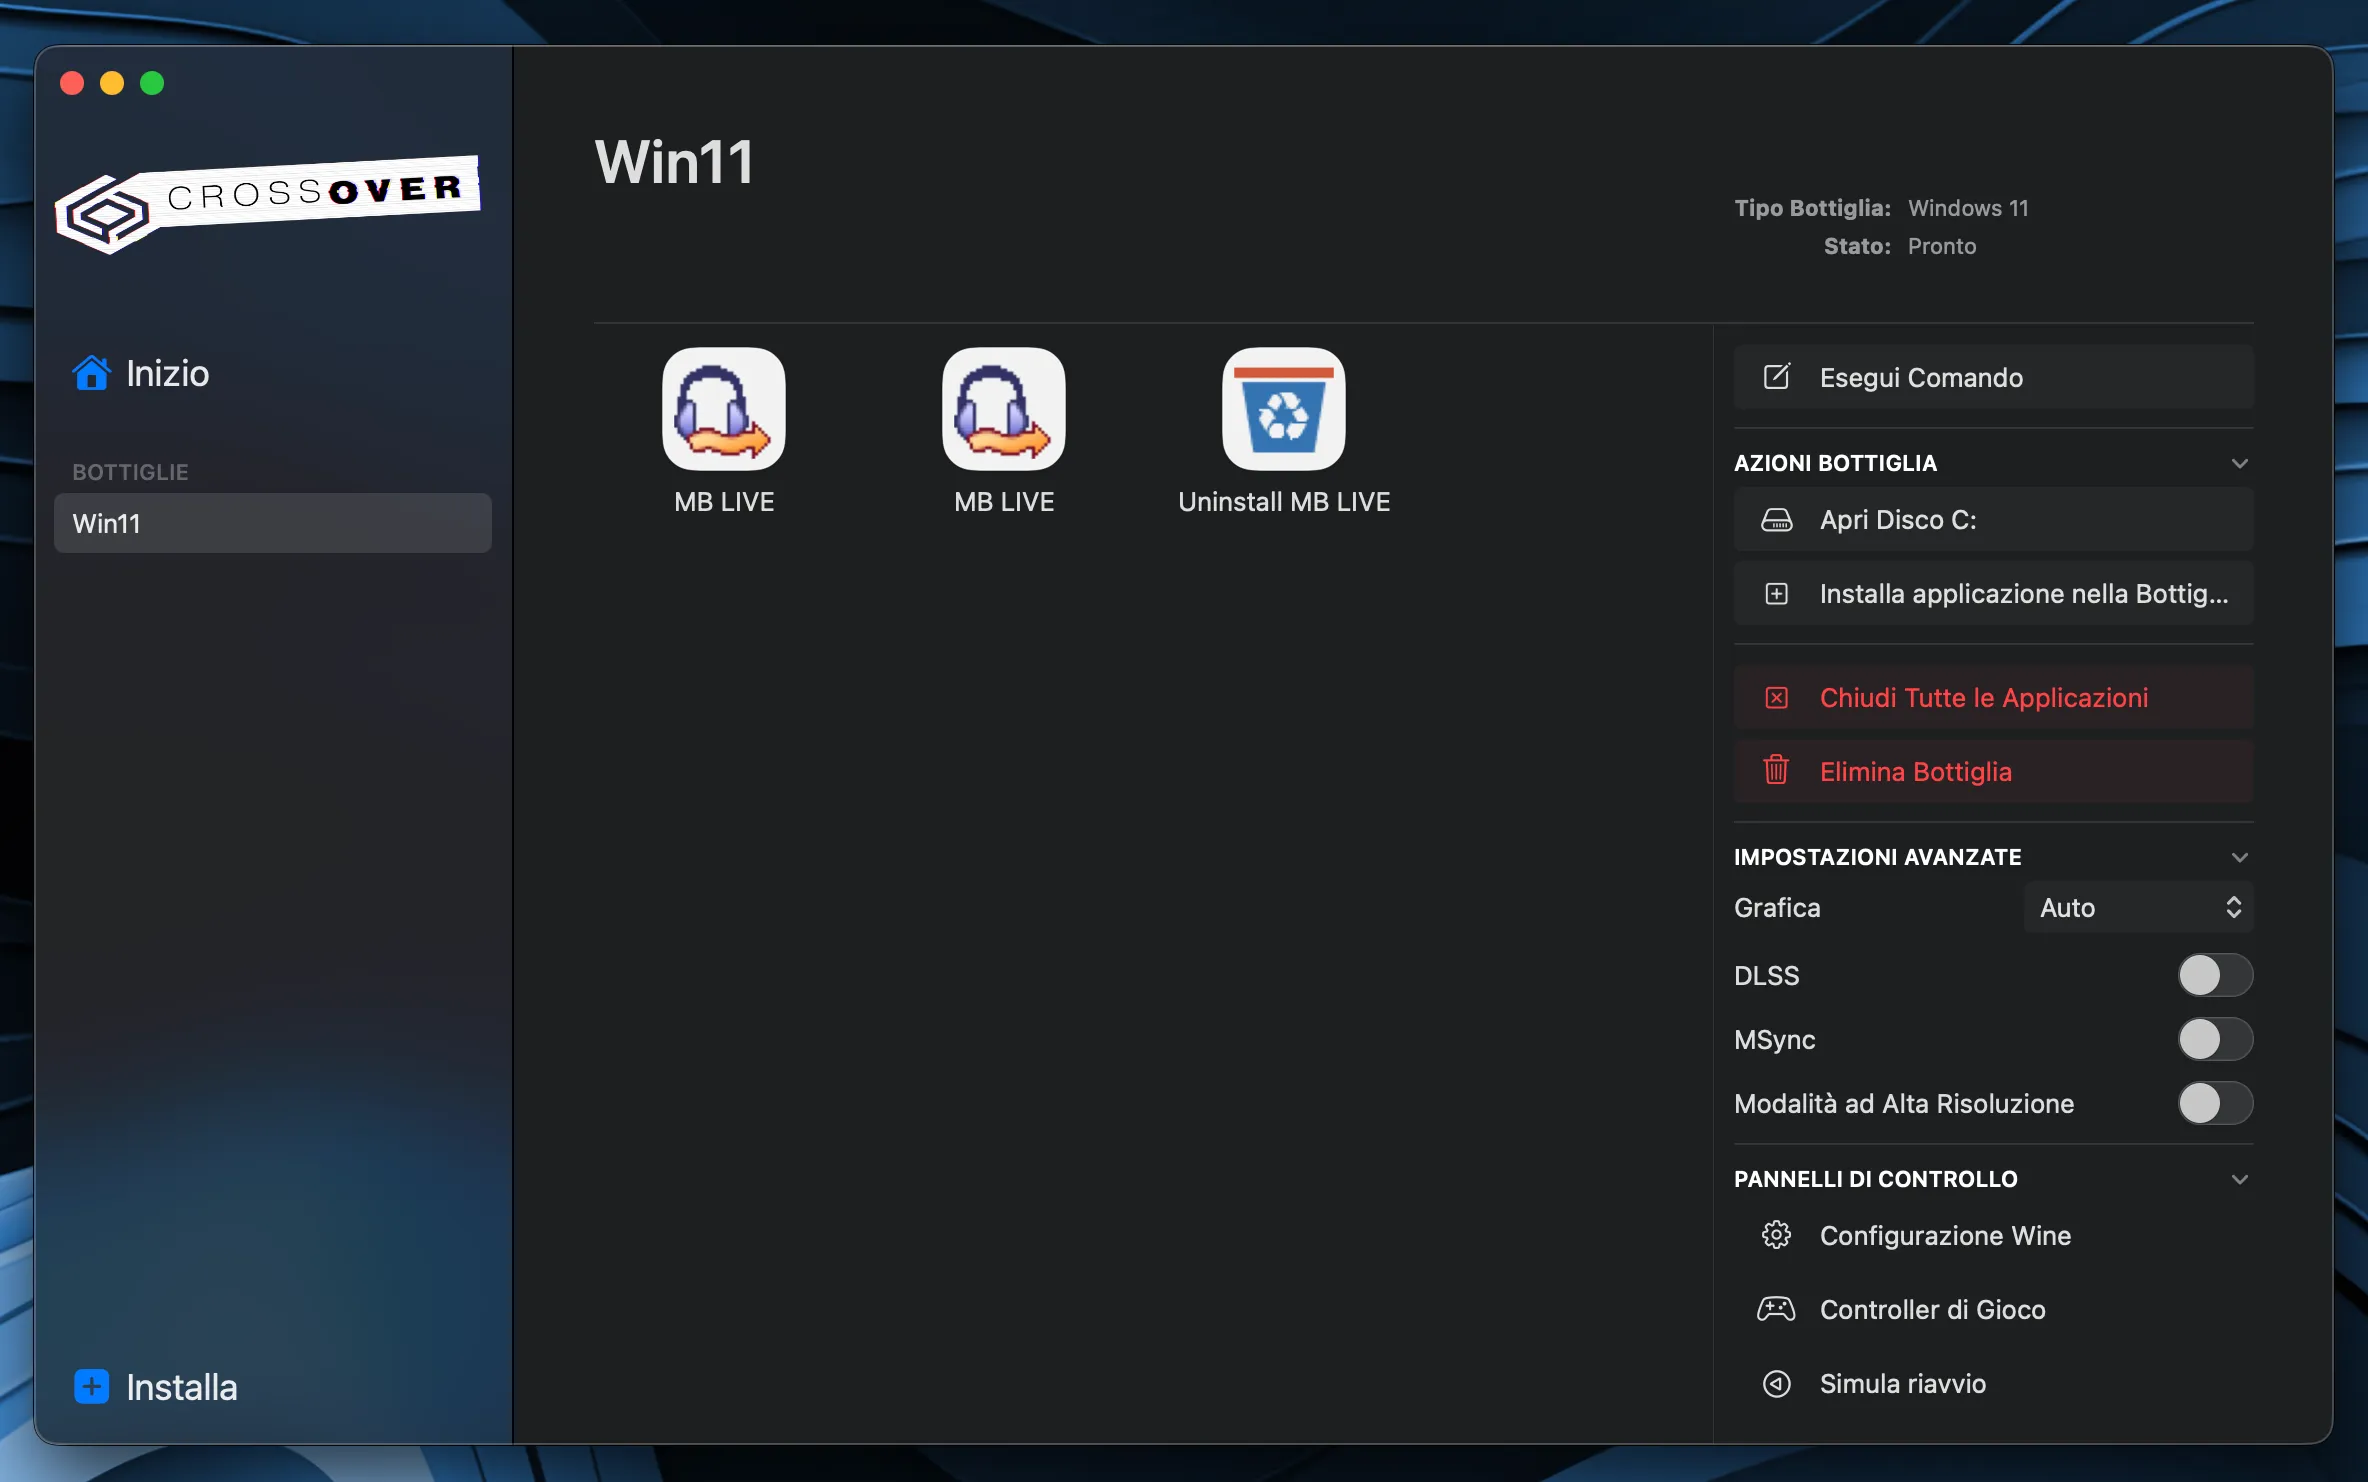Click the restart icon for Simula riavvio
This screenshot has width=2368, height=1482.
pos(1777,1383)
